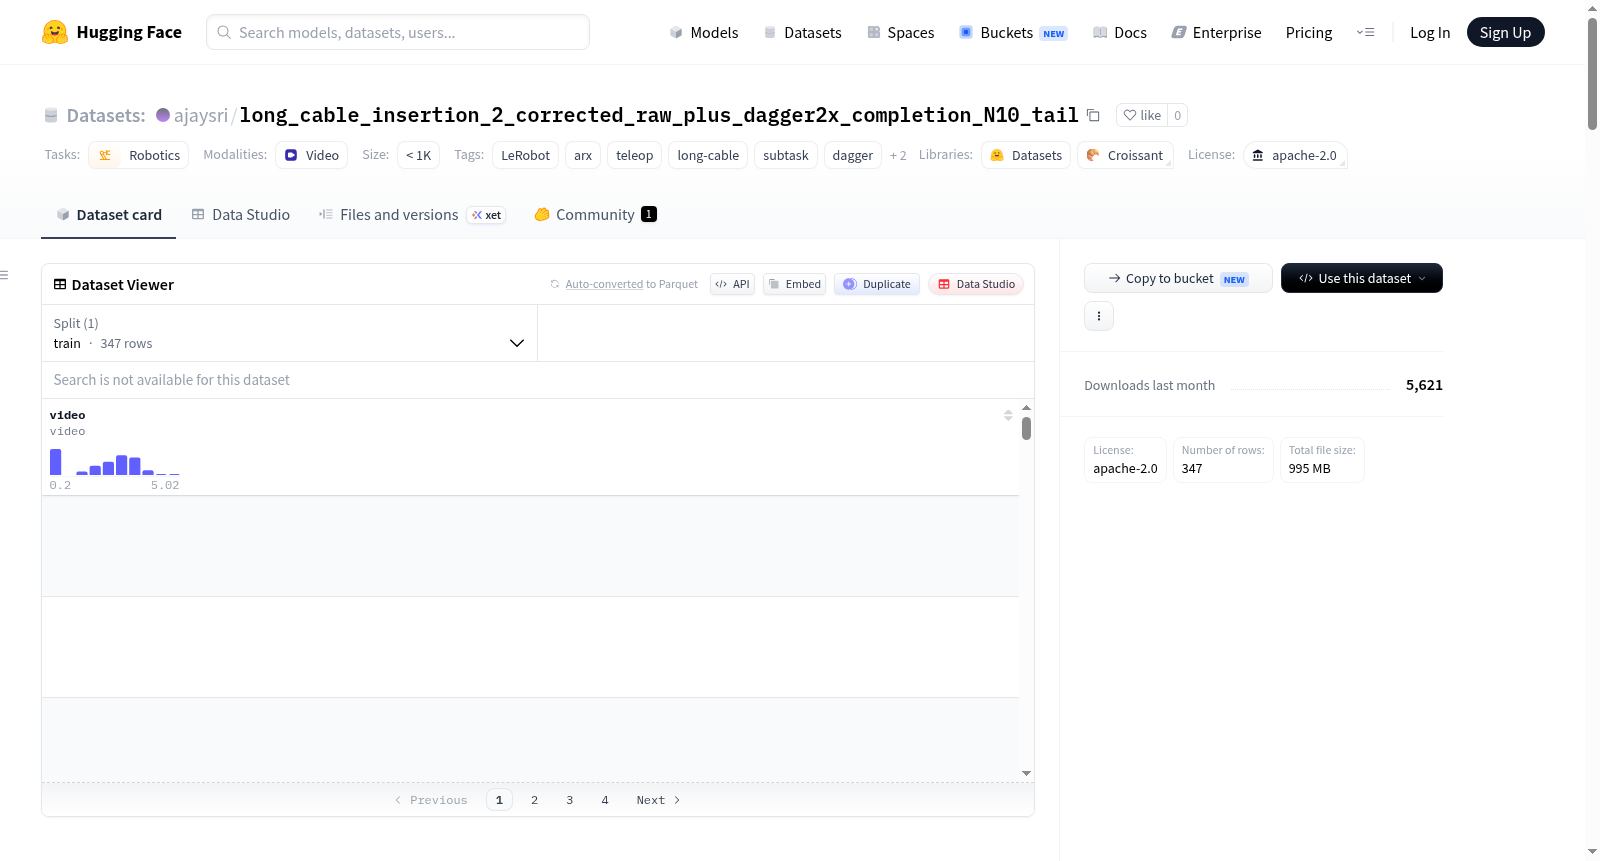Open the API button in Dataset Viewer
Image resolution: width=1600 pixels, height=861 pixels.
pos(732,284)
